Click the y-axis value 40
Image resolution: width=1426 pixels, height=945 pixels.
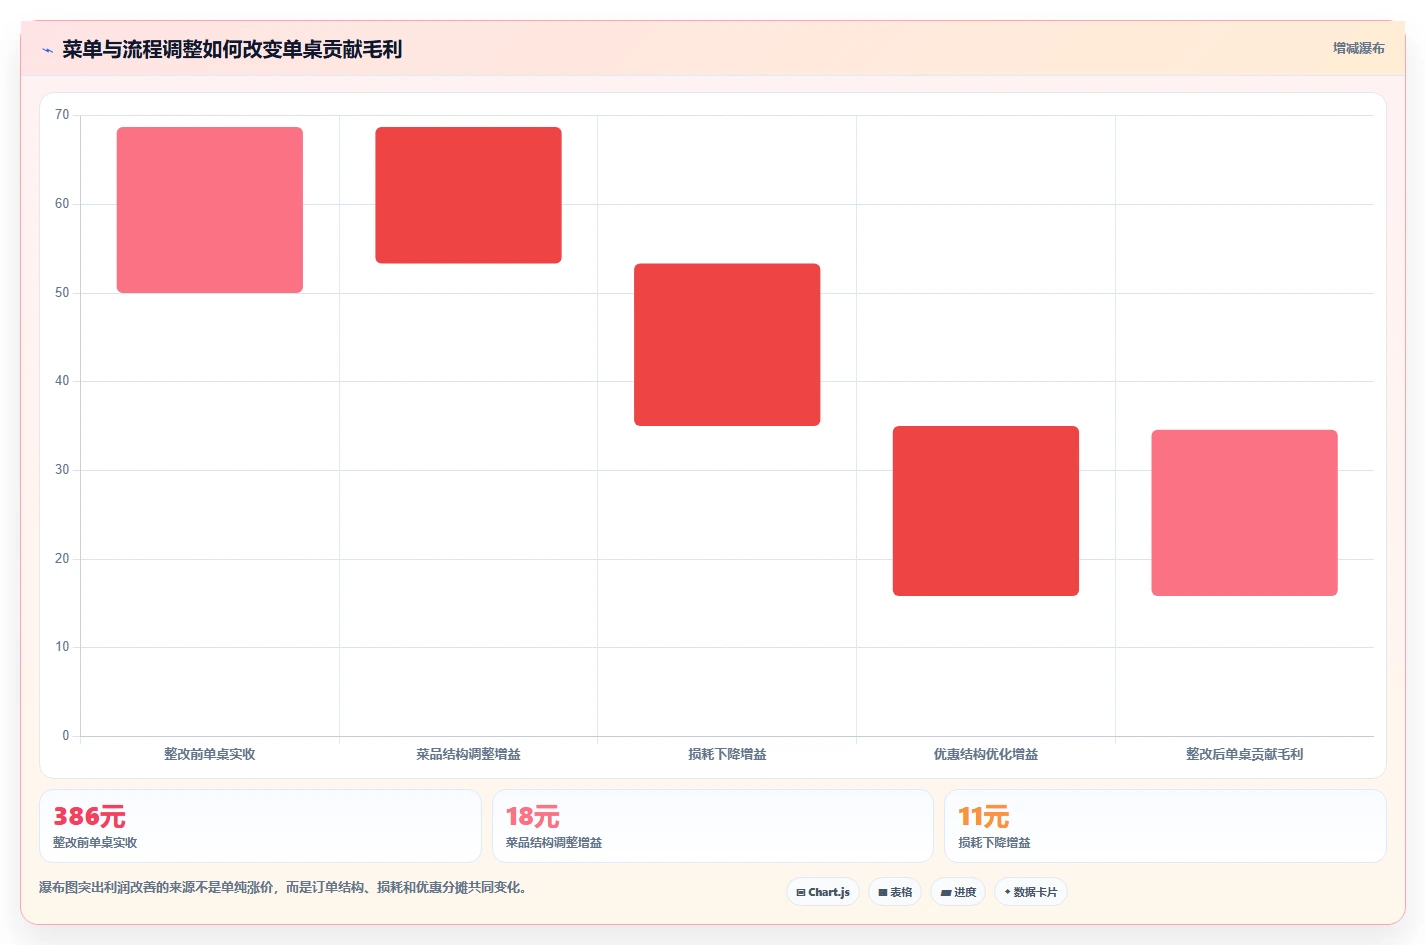[62, 381]
